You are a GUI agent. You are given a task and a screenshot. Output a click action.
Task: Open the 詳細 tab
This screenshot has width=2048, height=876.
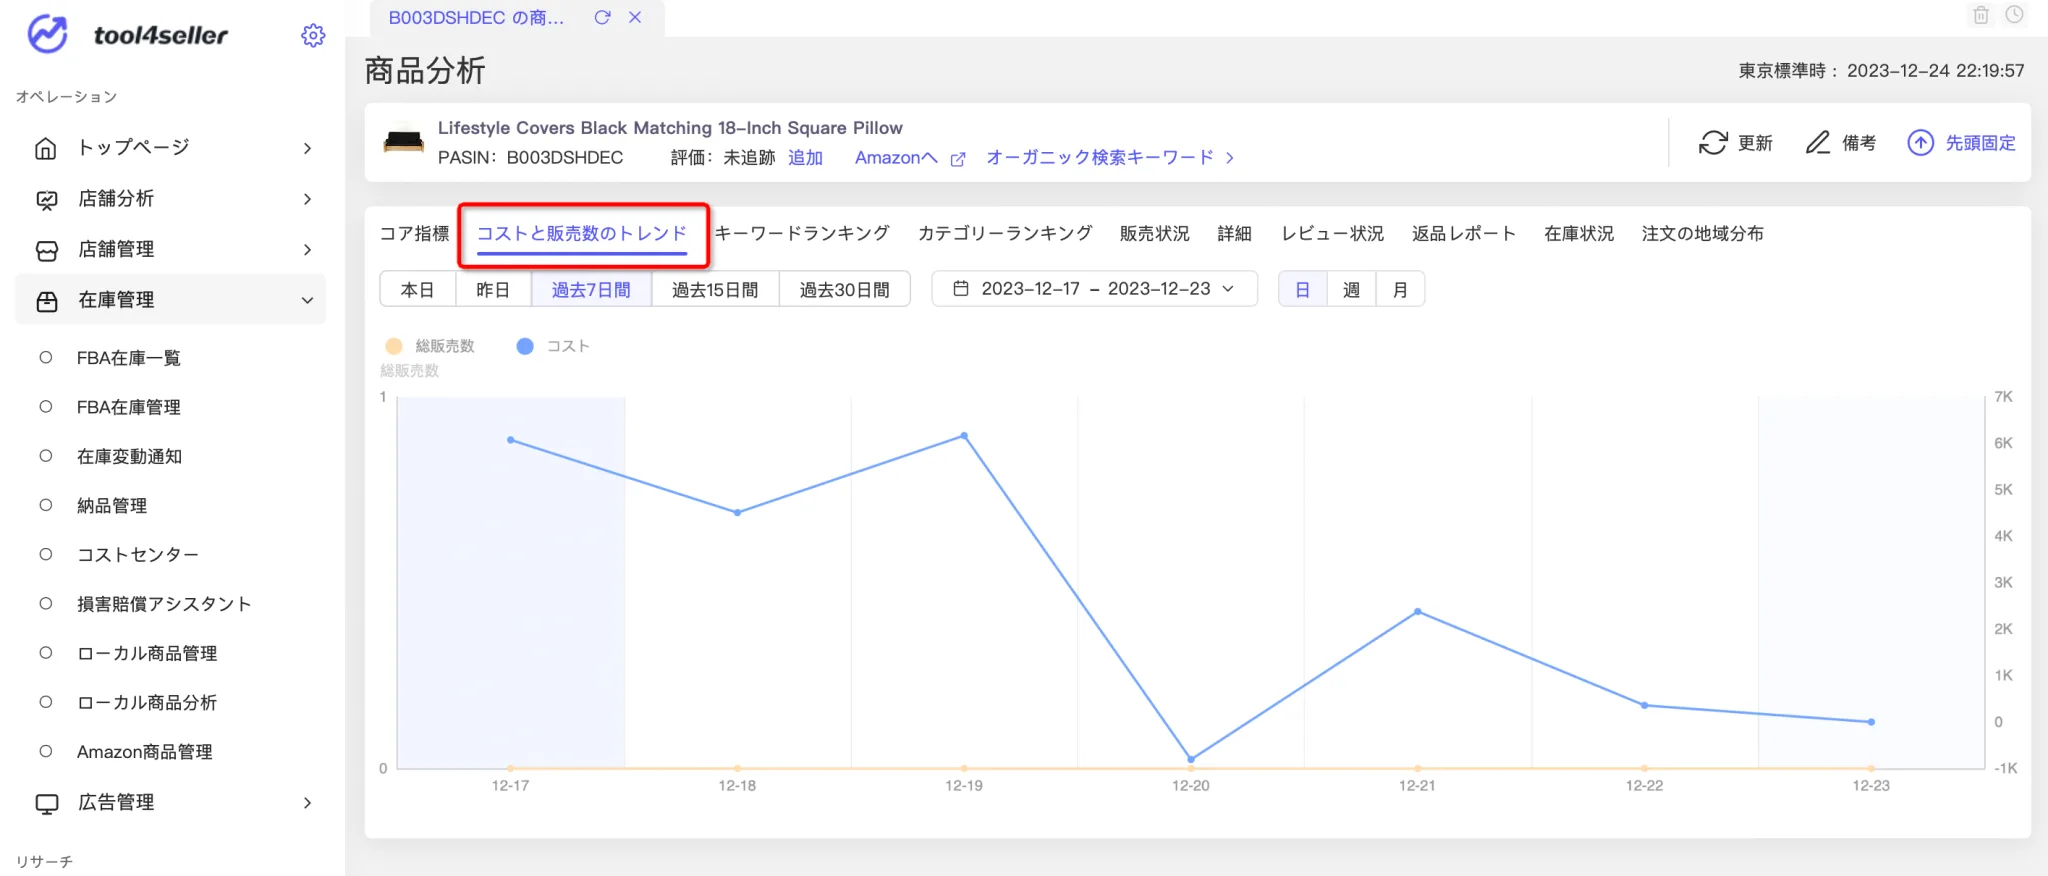pos(1234,233)
